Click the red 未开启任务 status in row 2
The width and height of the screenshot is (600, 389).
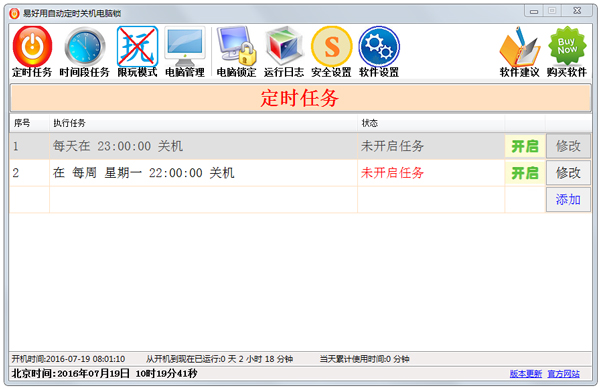click(392, 173)
